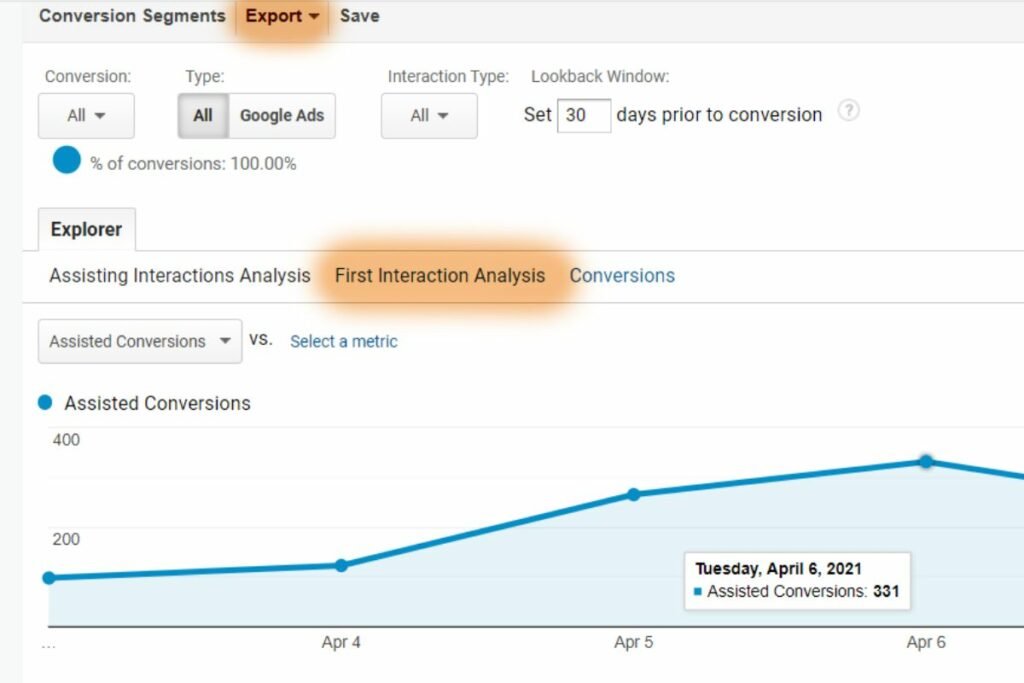Switch to the Explorer tab
This screenshot has width=1024, height=683.
point(86,229)
